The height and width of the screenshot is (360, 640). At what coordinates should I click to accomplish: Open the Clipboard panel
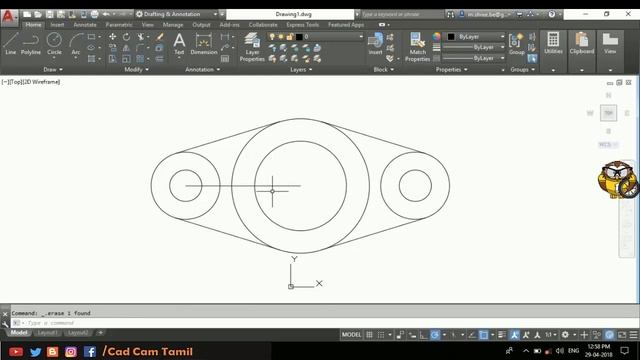coord(582,44)
